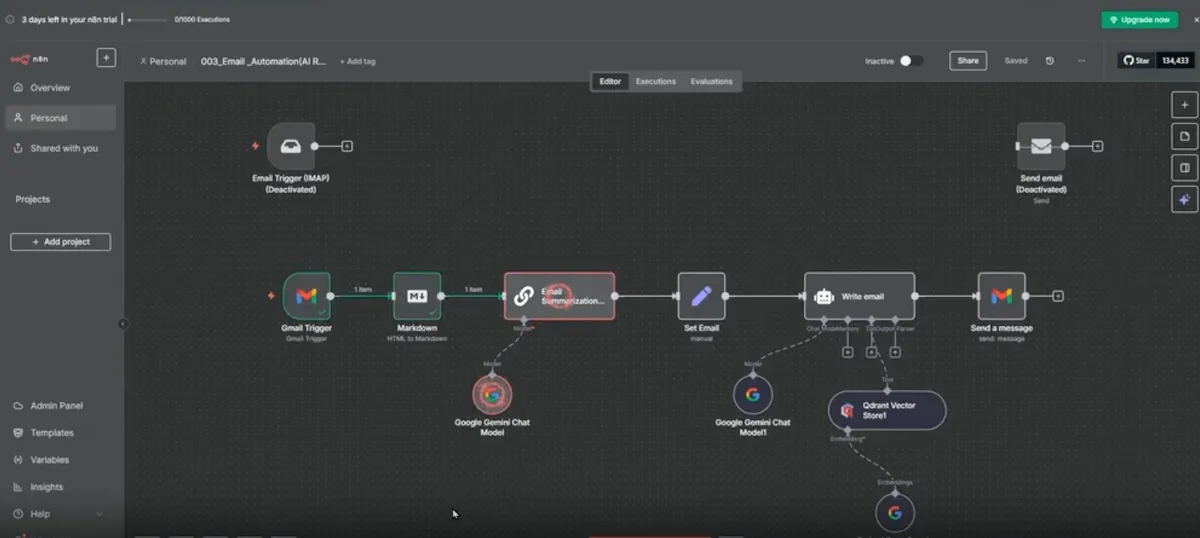Open the three-dot workflow options menu

click(1081, 61)
